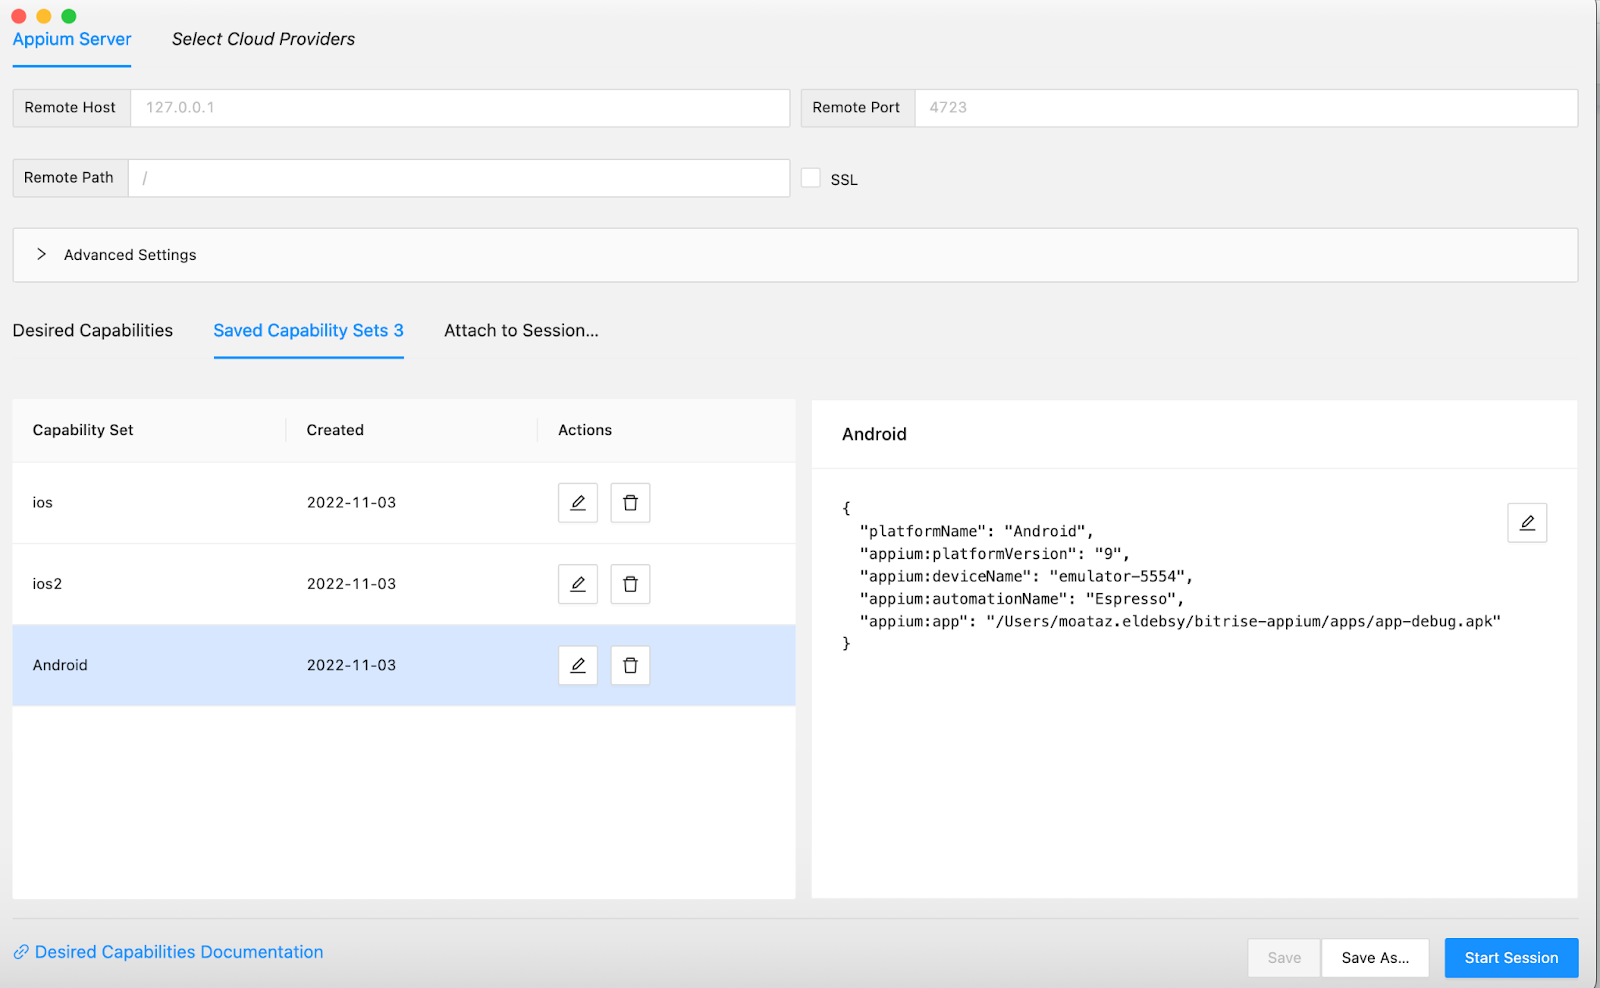Image resolution: width=1600 pixels, height=988 pixels.
Task: Select the ios2 capability set row
Action: tap(404, 584)
